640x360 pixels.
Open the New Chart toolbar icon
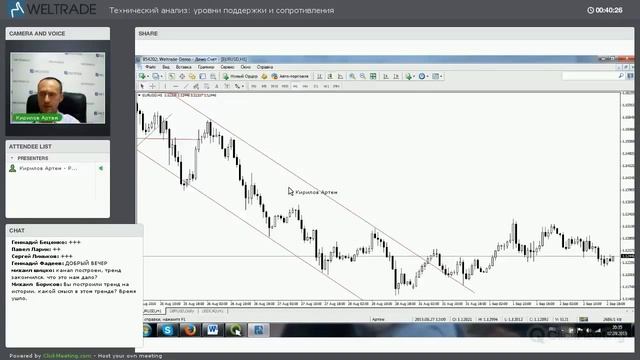pyautogui.click(x=142, y=76)
